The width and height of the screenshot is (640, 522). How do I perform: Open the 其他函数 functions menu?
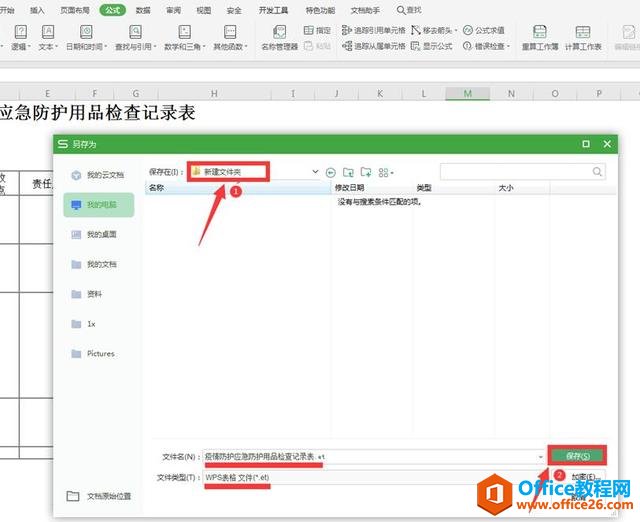(230, 38)
